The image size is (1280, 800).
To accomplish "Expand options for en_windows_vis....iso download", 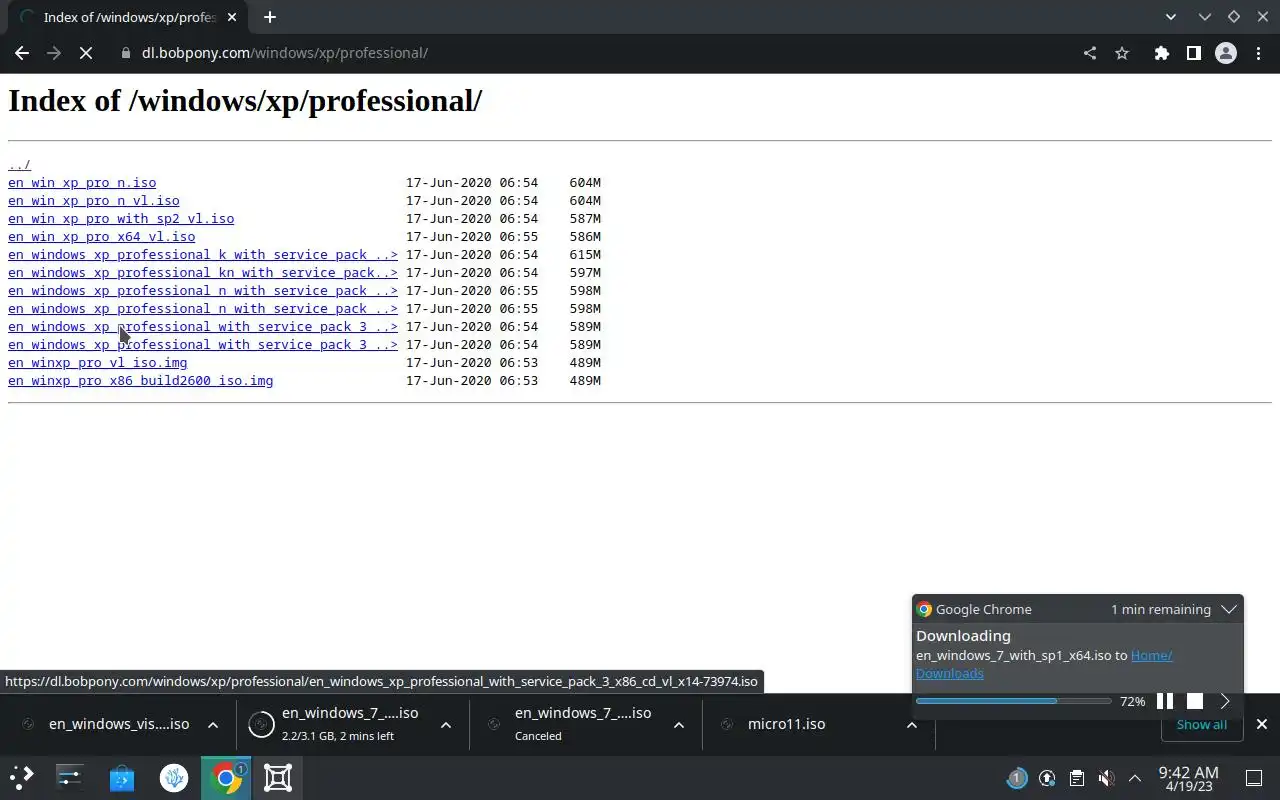I will tap(213, 725).
